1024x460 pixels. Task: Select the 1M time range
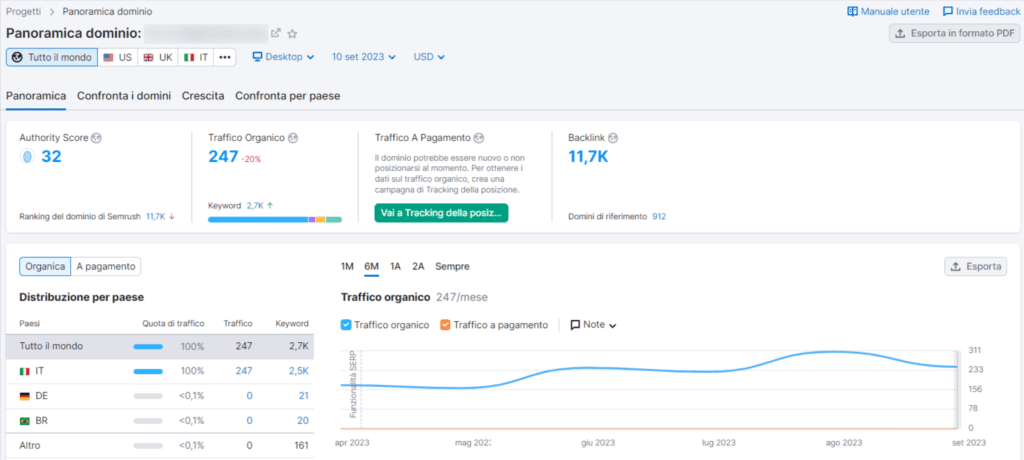[x=347, y=267]
